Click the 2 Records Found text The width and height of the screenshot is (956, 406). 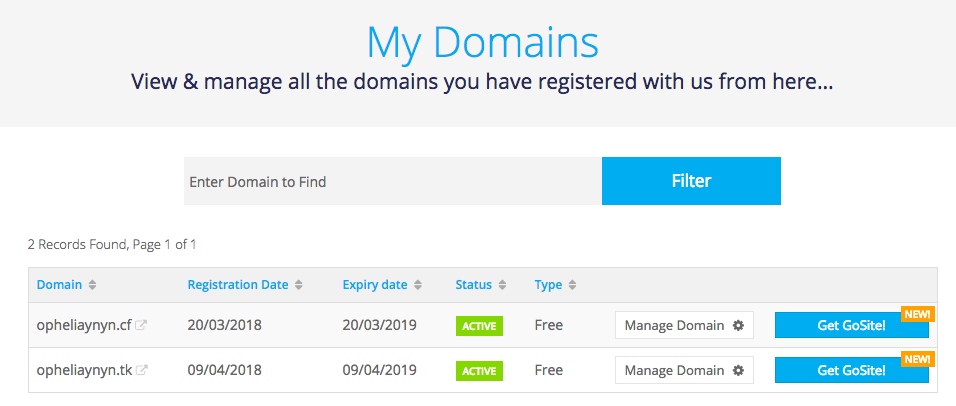click(x=112, y=245)
